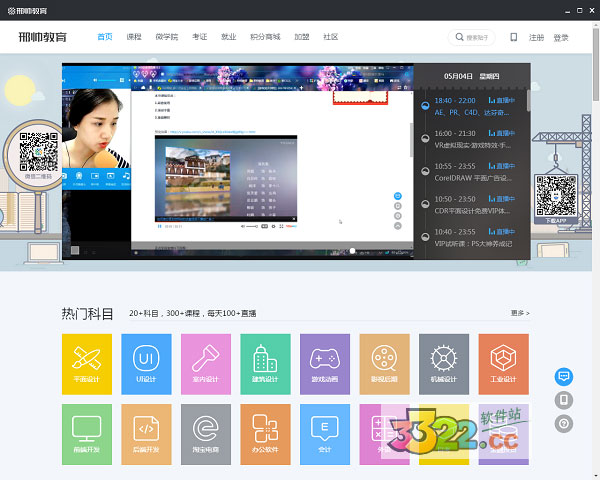Open the 就业 navigation tab
The image size is (600, 480).
coord(228,37)
